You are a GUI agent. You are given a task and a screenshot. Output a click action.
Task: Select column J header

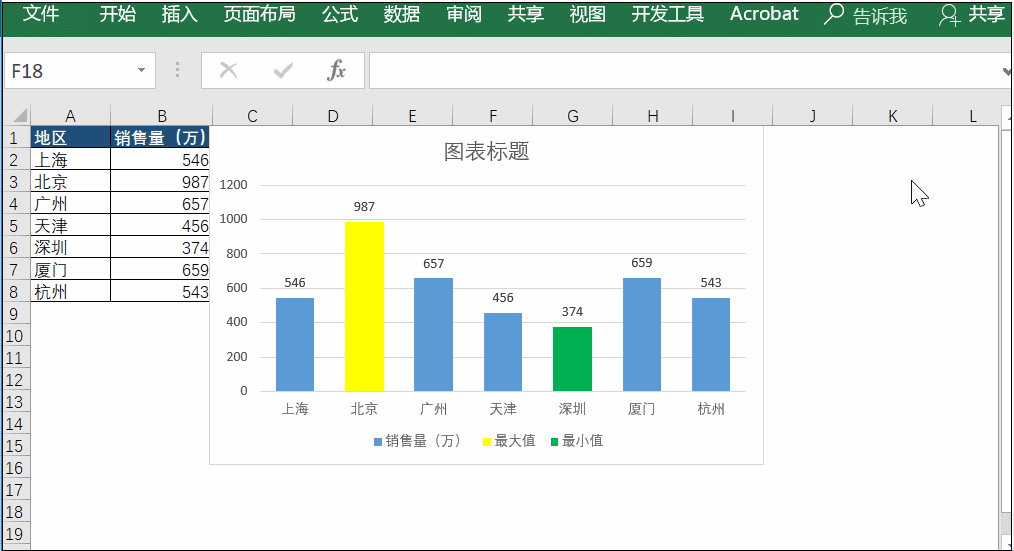pos(812,116)
